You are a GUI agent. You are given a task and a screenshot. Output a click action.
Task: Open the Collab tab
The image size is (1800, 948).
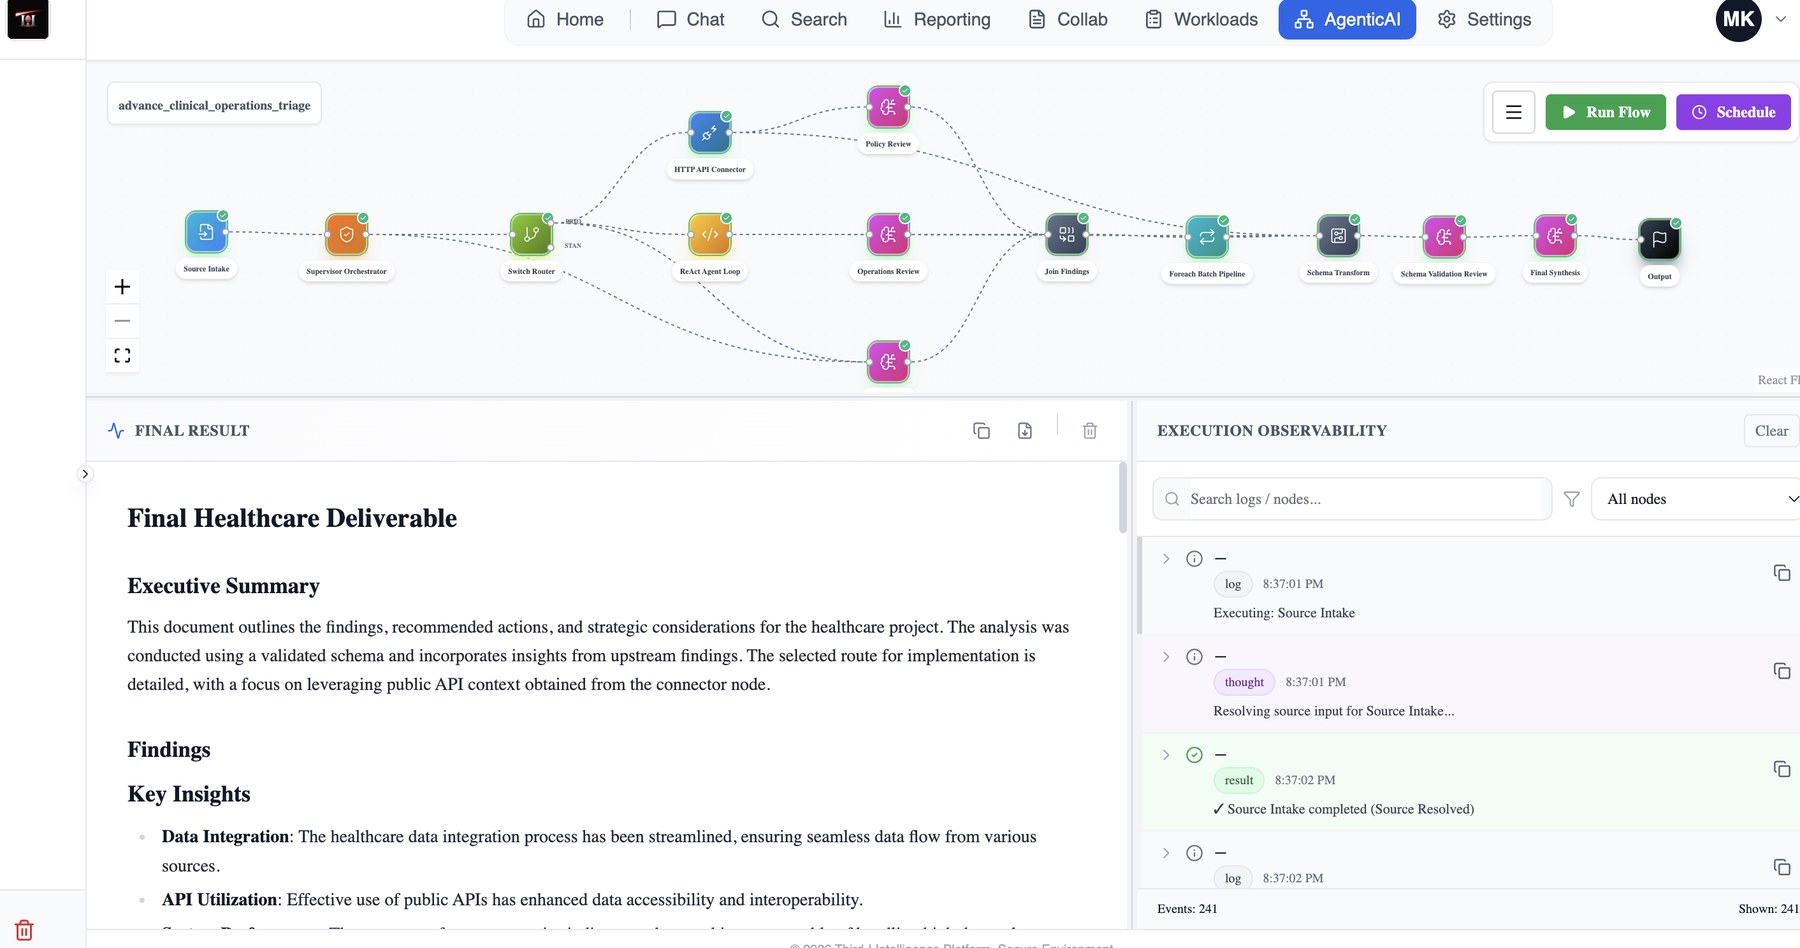(1068, 19)
